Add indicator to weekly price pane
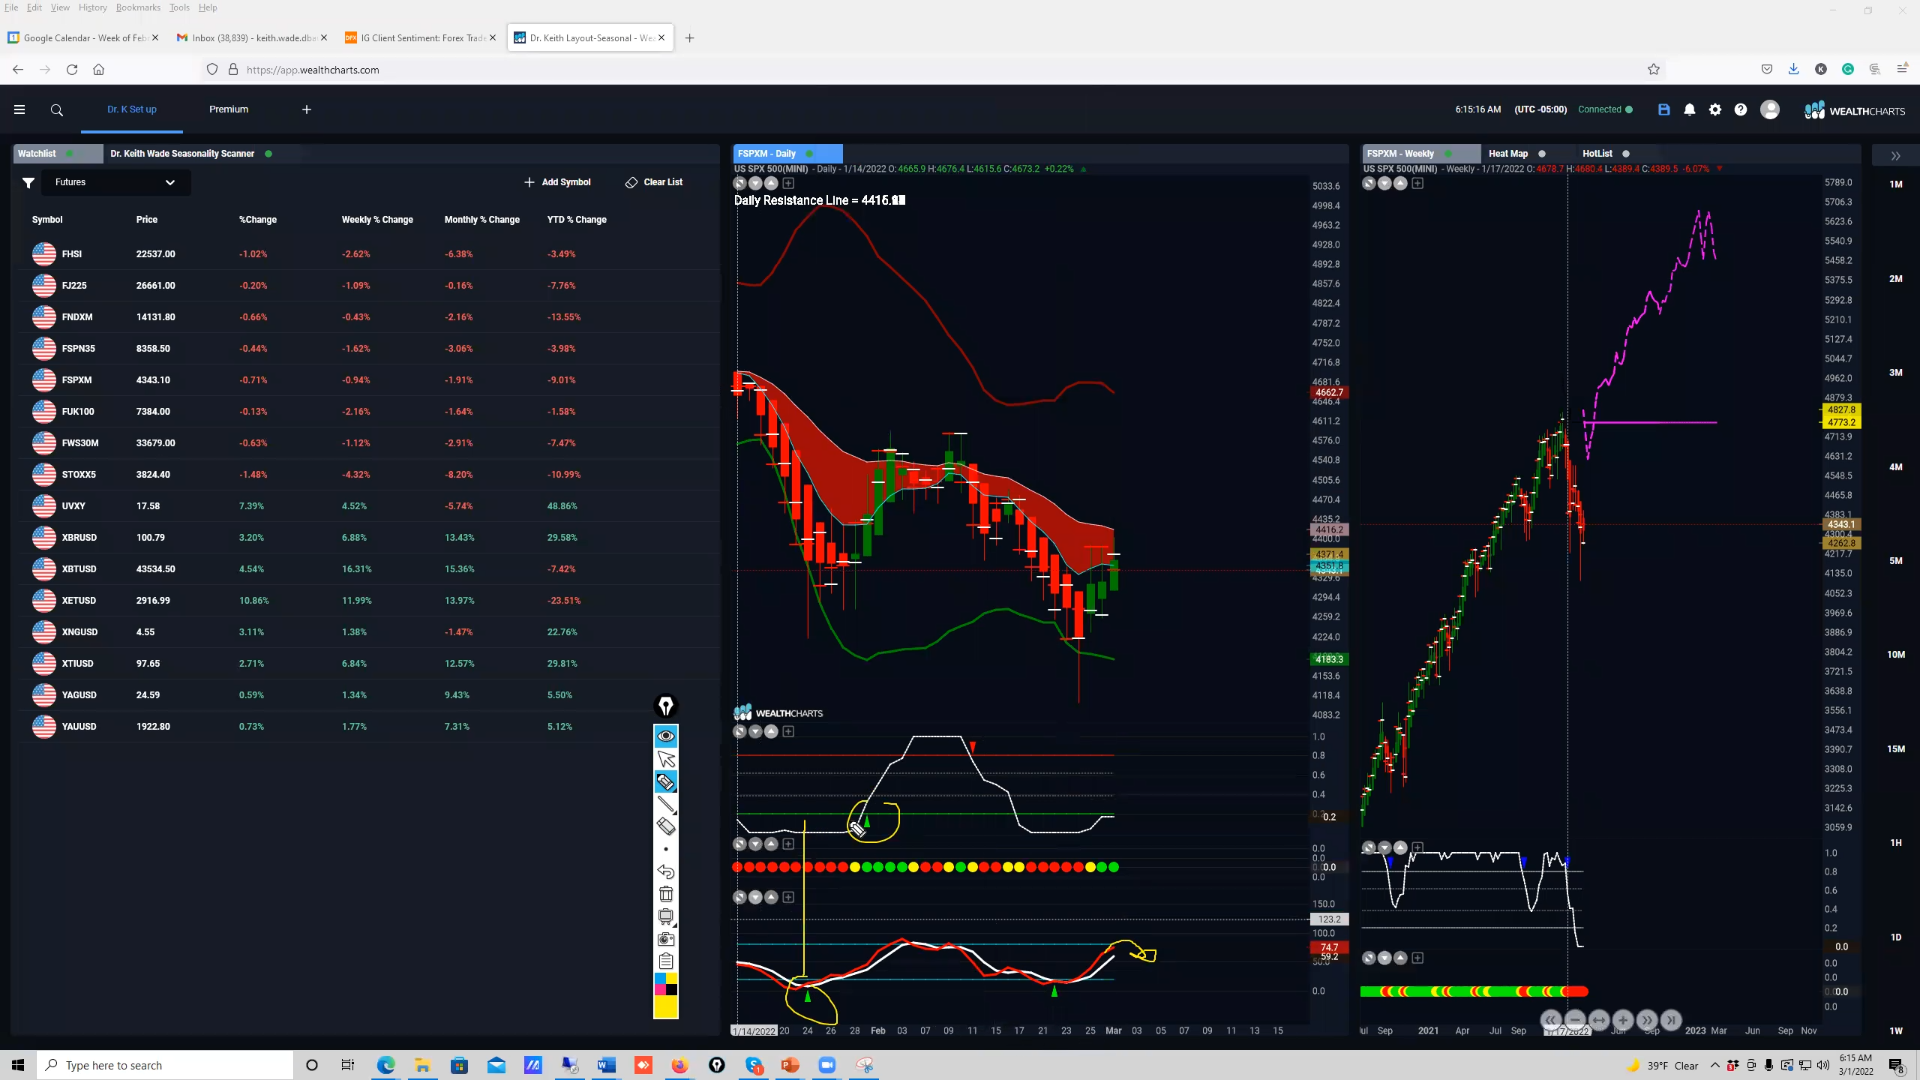 1417,183
